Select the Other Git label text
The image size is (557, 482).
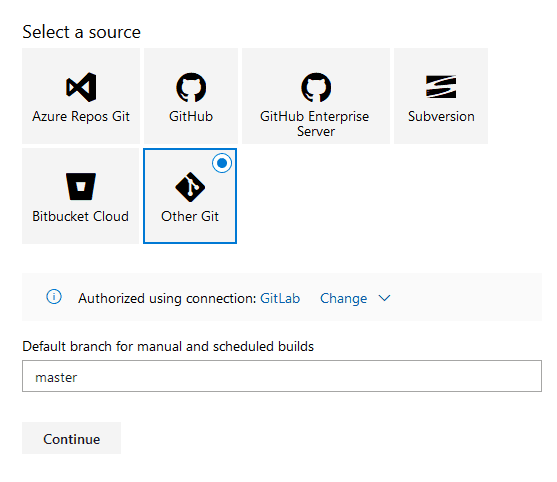pyautogui.click(x=190, y=216)
